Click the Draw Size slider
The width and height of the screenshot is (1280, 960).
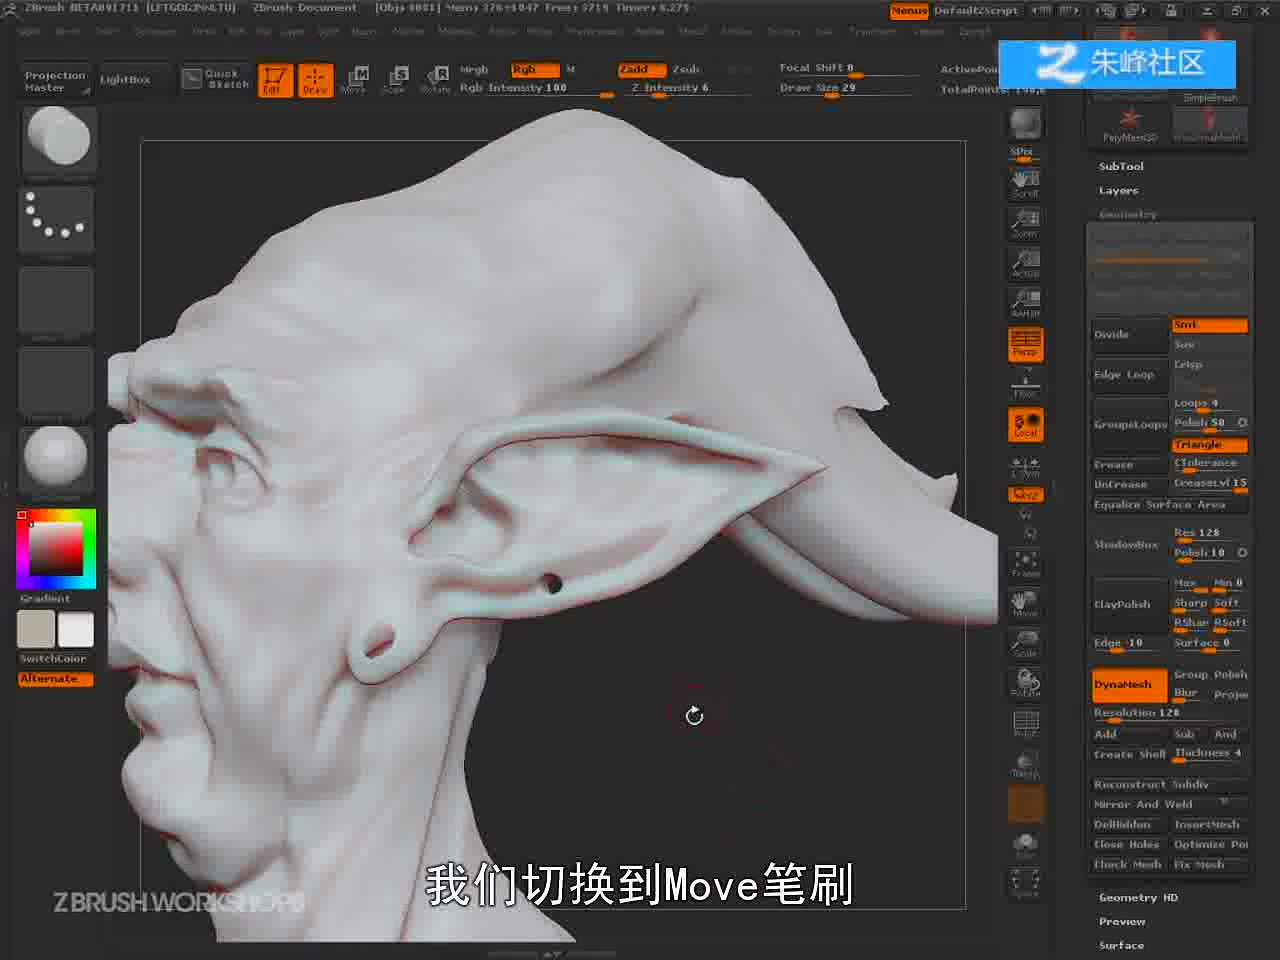[x=847, y=88]
